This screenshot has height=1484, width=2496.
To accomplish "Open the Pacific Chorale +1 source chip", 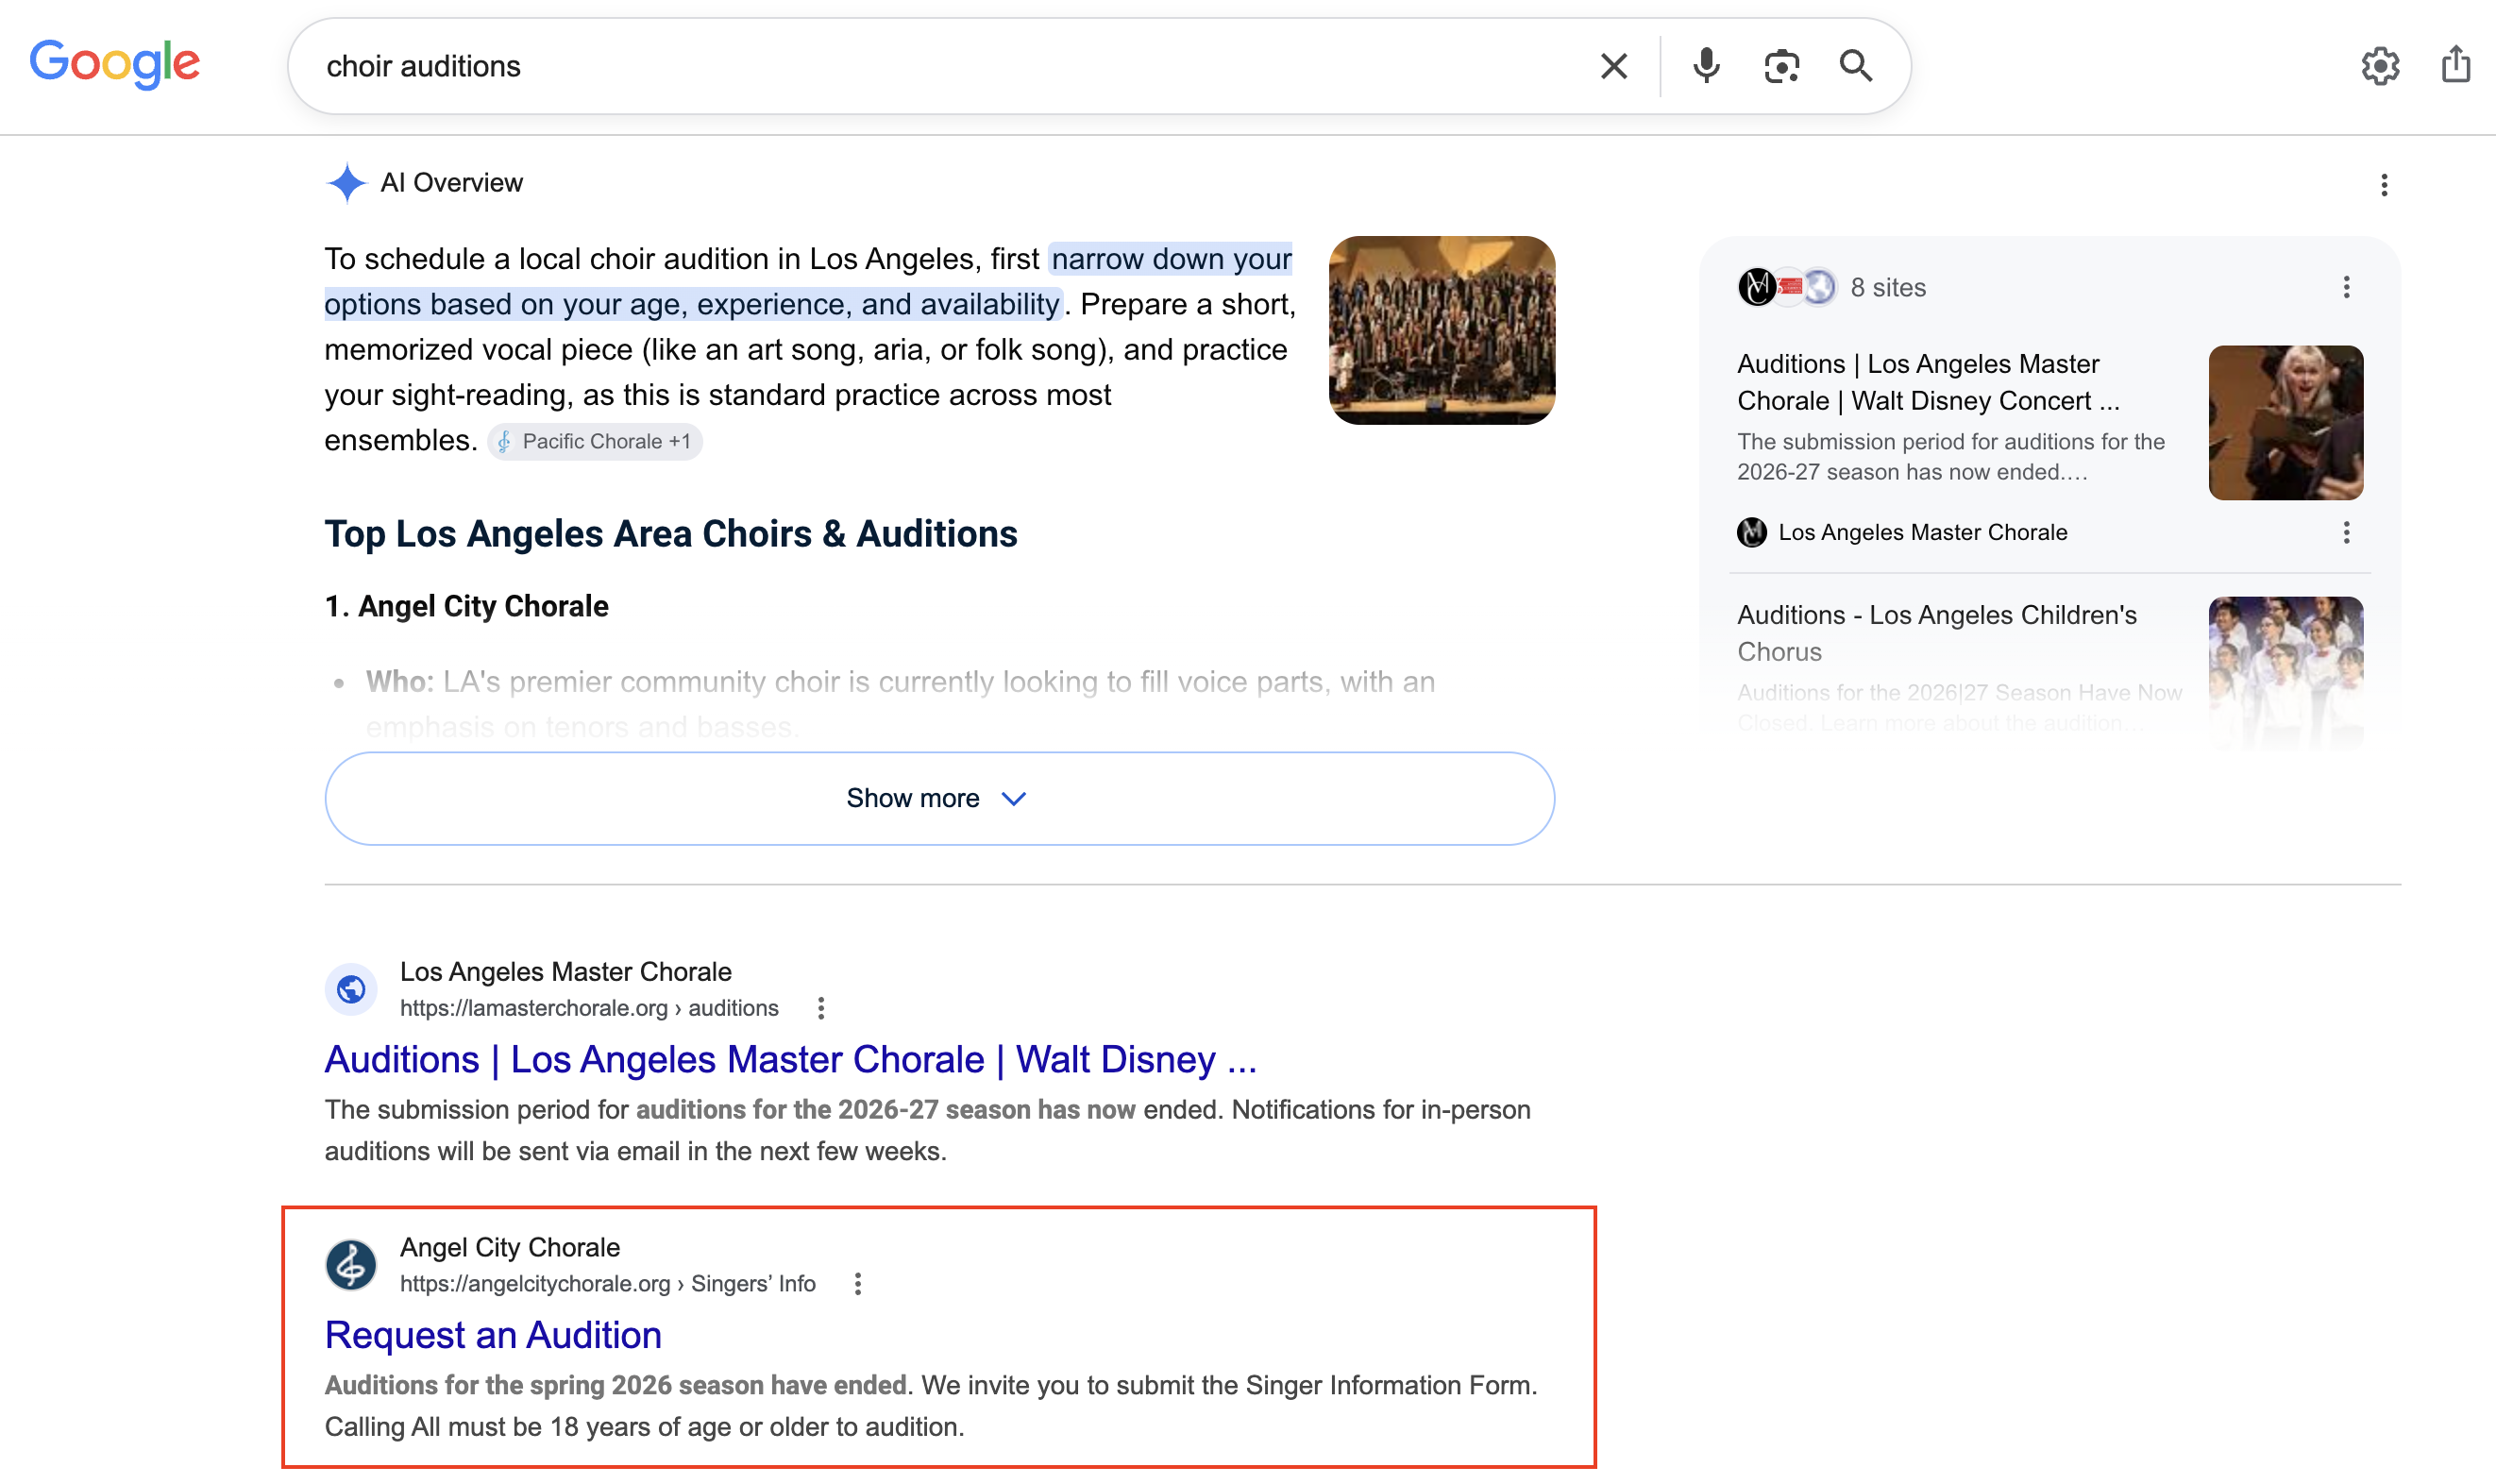I will (595, 442).
